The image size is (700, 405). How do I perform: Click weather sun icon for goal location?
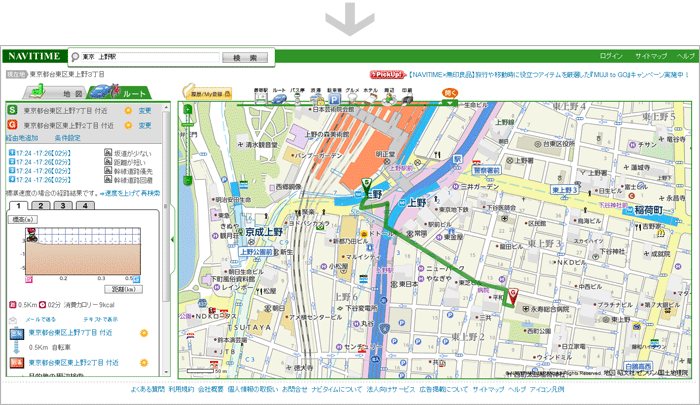(x=129, y=125)
